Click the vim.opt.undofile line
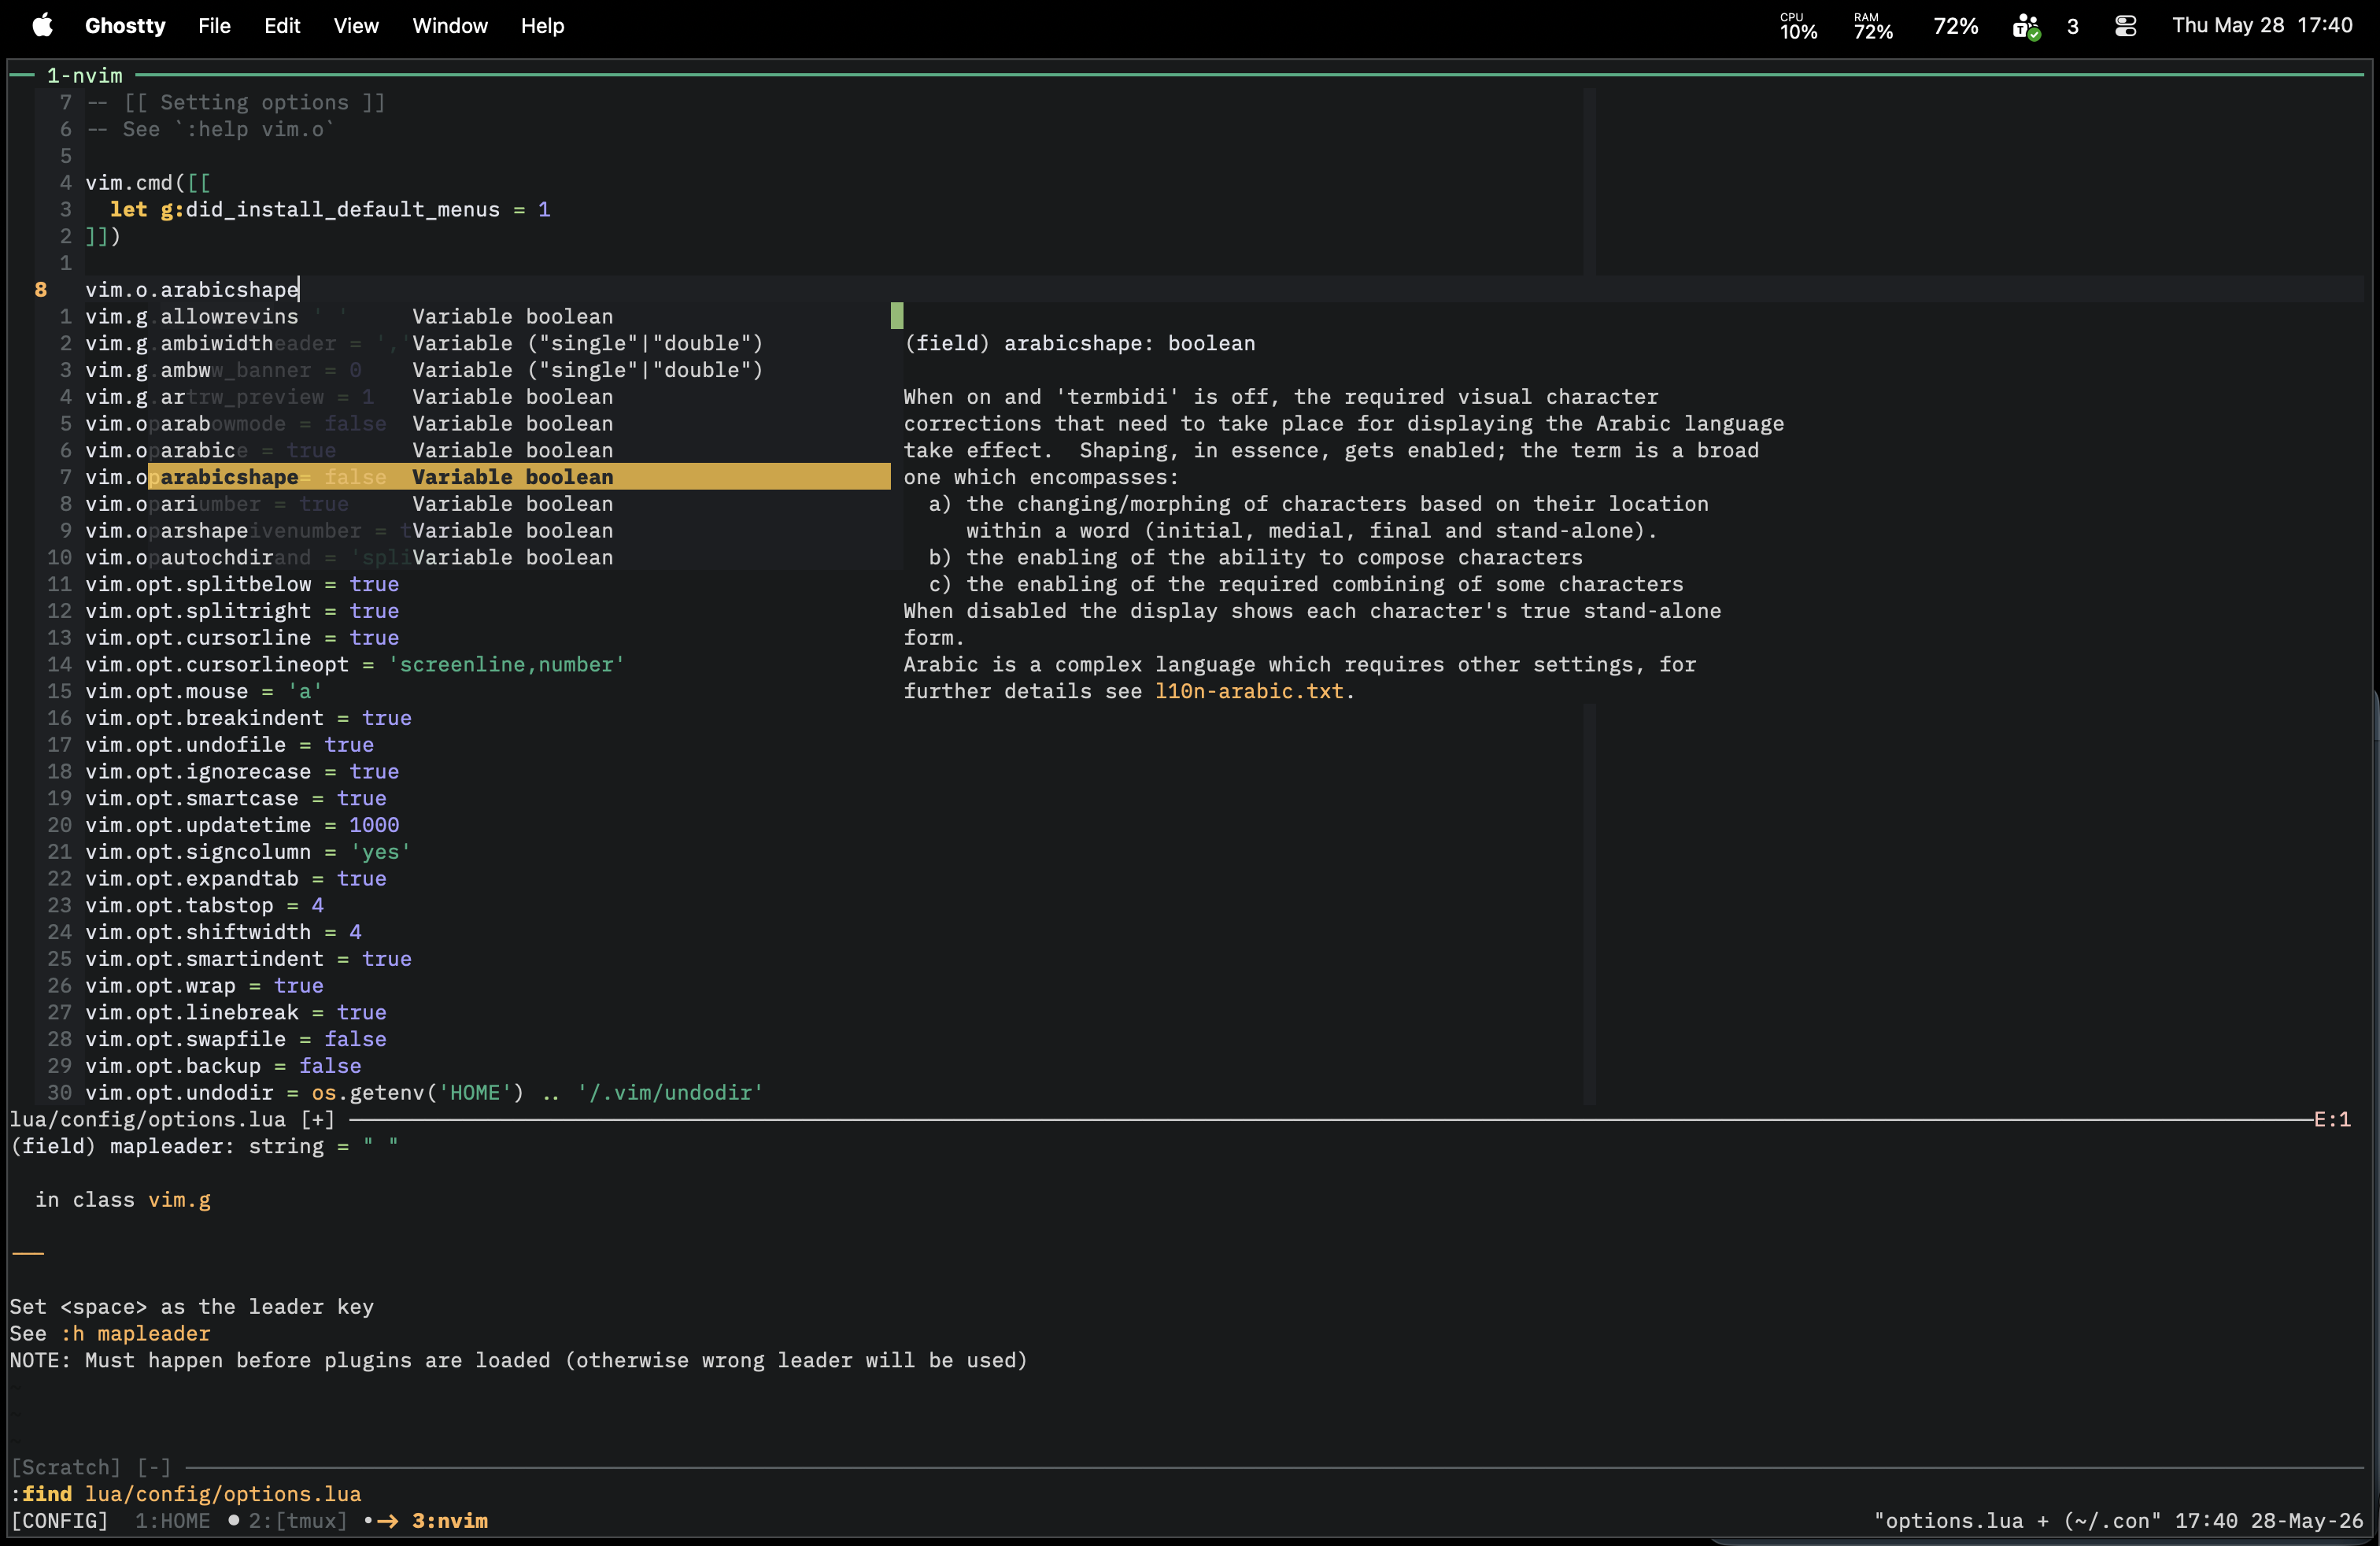The width and height of the screenshot is (2380, 1546). point(229,745)
